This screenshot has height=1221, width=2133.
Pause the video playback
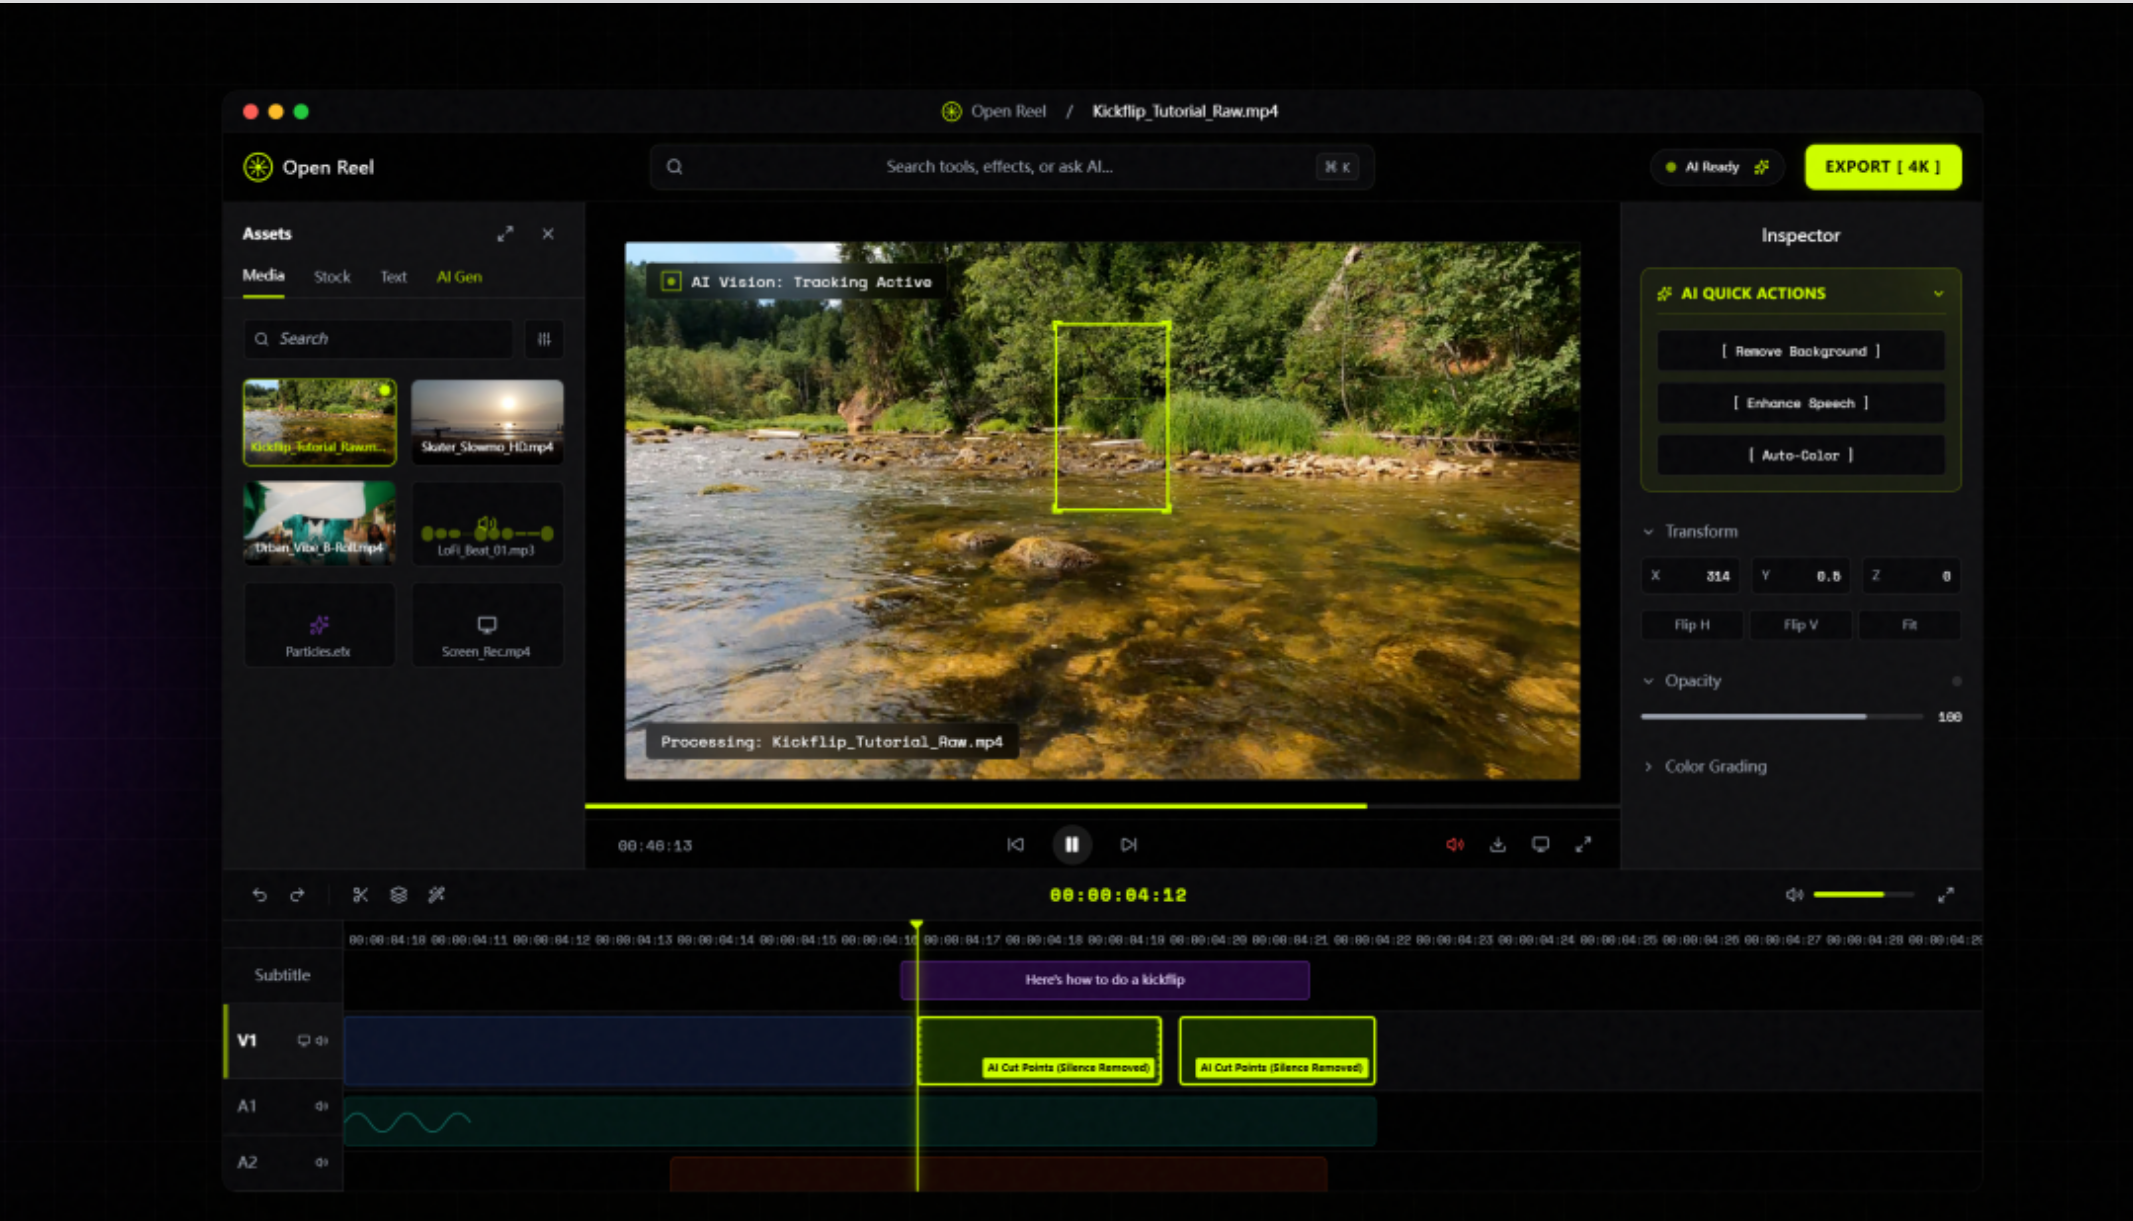[1071, 845]
